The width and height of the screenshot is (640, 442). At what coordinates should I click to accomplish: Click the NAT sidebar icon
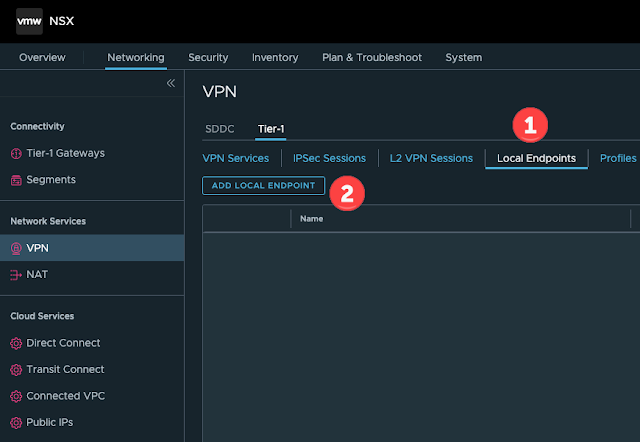click(x=16, y=275)
